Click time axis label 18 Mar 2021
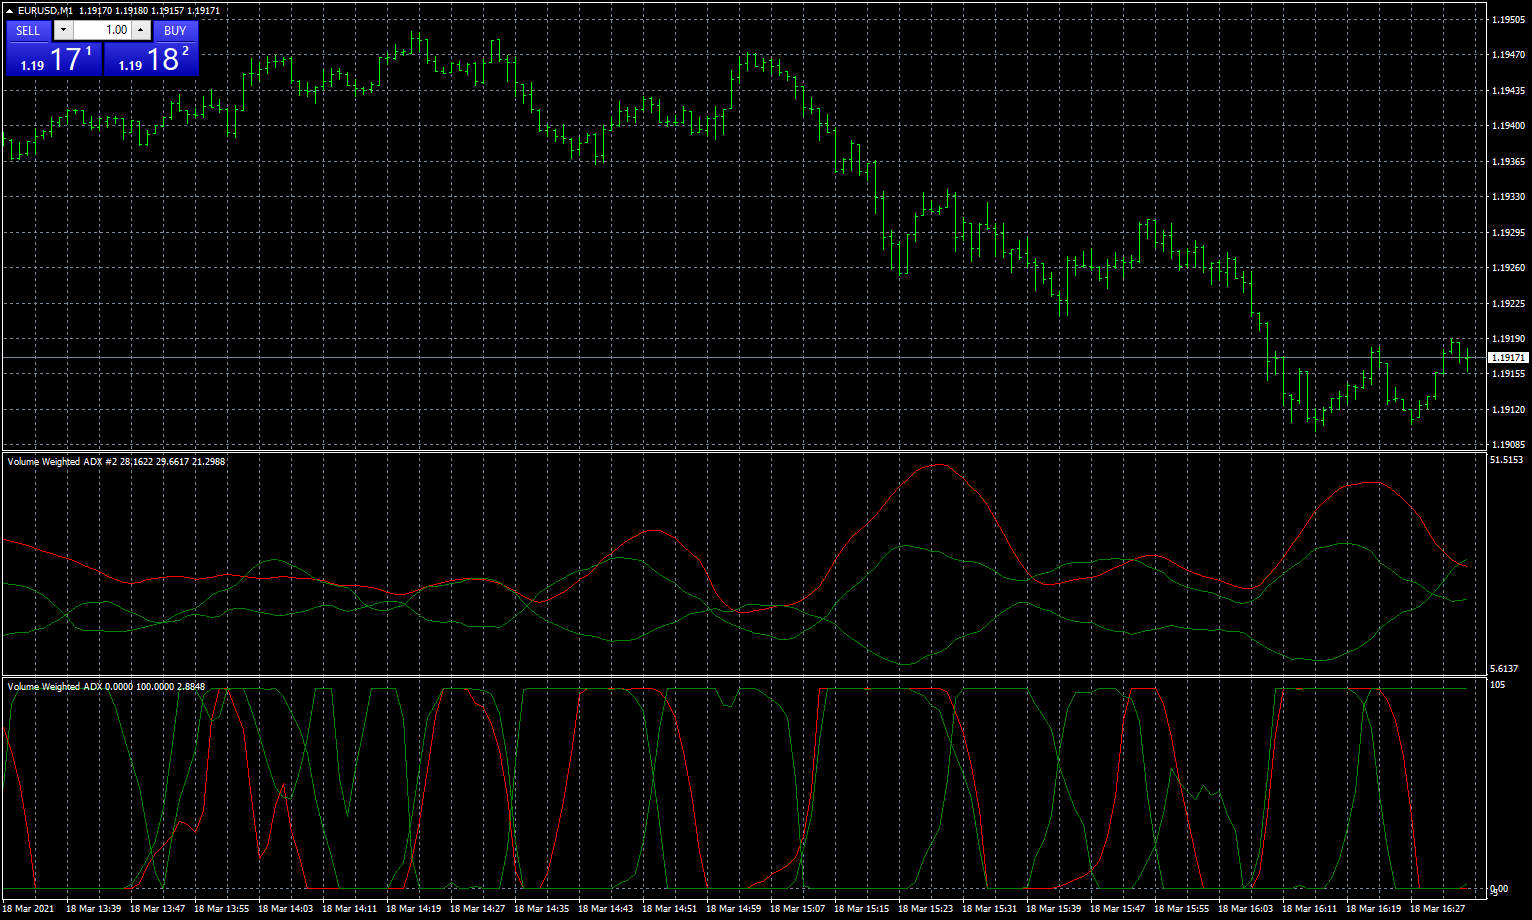1532x920 pixels. [x=29, y=909]
